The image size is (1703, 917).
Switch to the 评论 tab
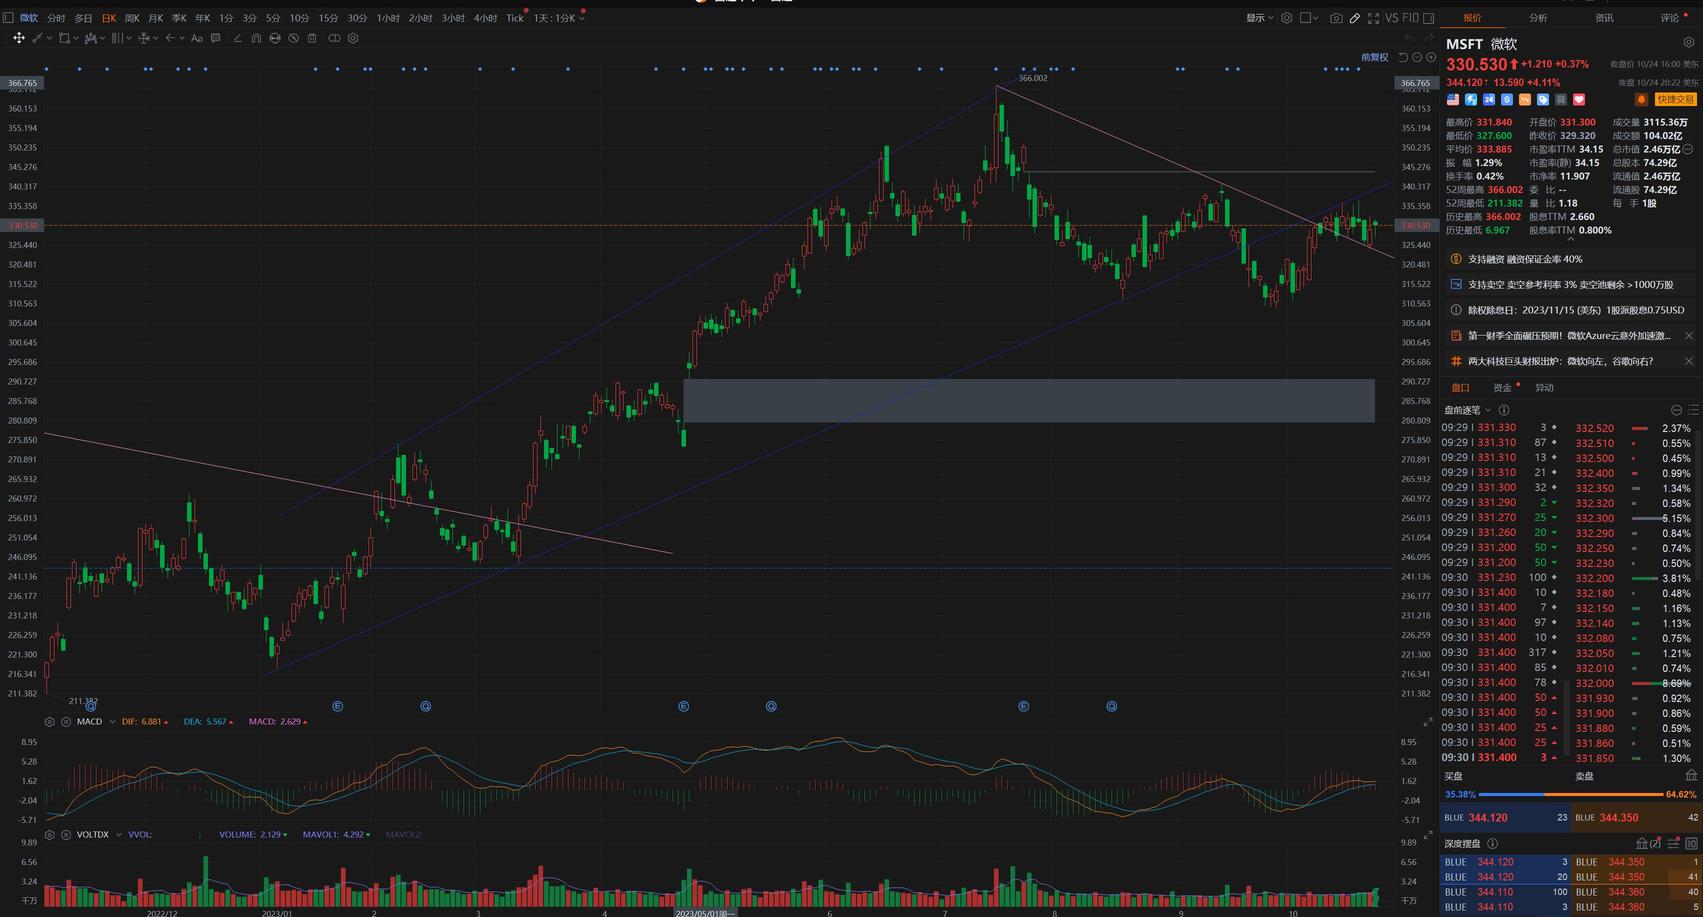(1670, 18)
